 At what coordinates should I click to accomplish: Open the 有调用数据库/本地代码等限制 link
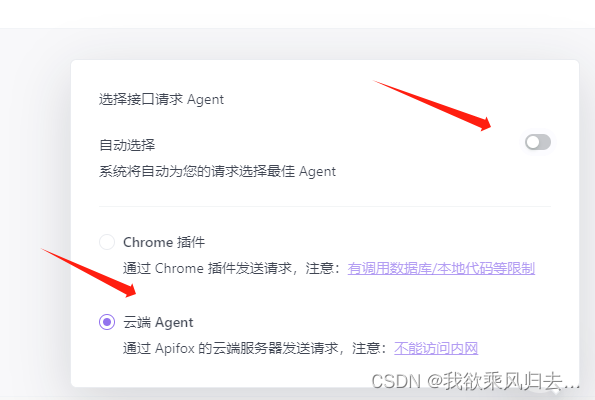(441, 268)
